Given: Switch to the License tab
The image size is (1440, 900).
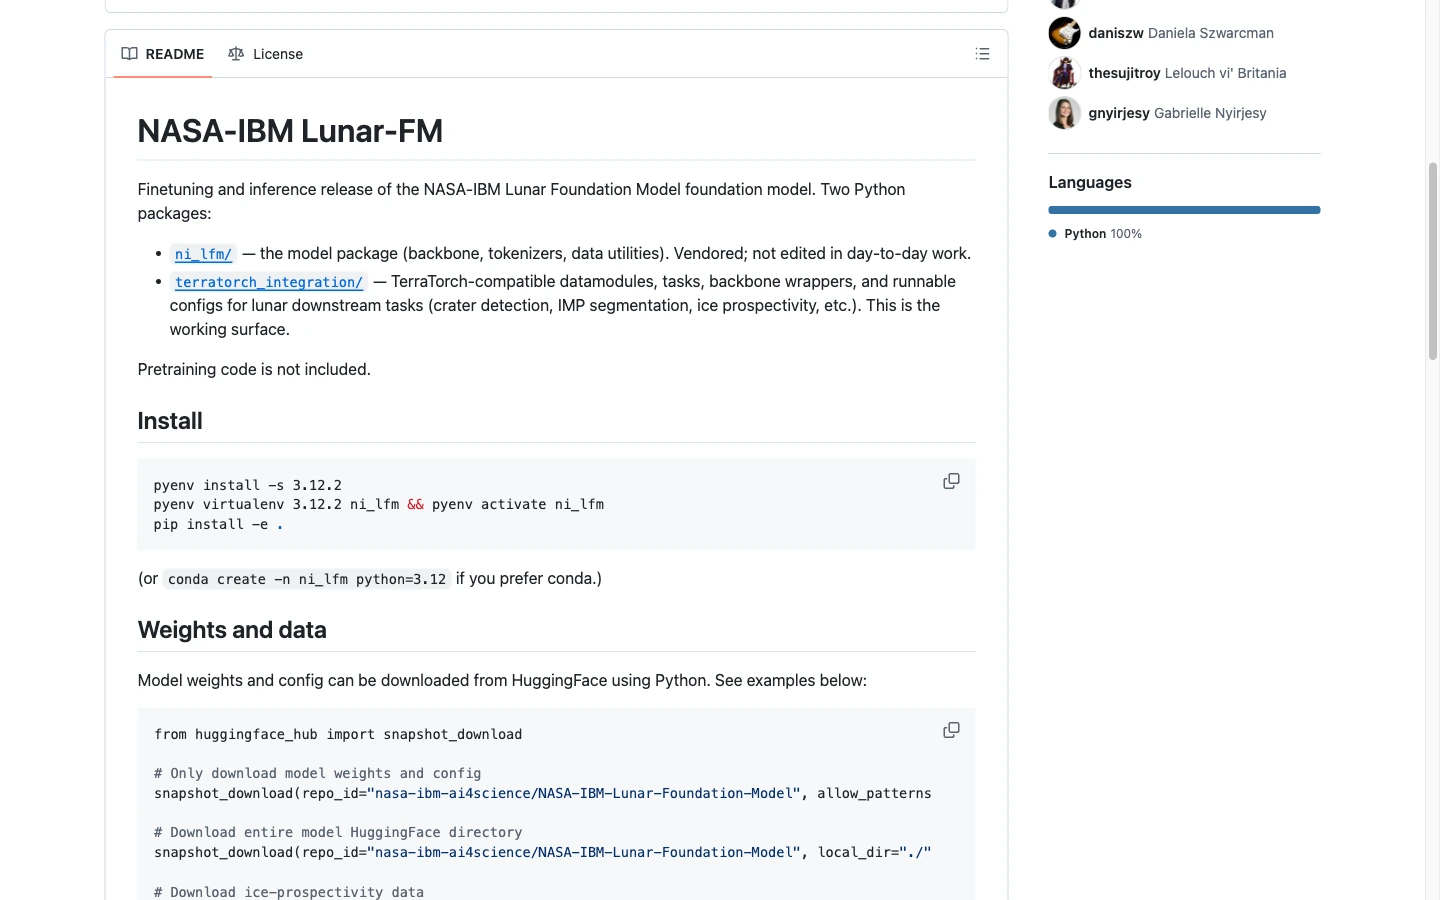Looking at the screenshot, I should (266, 54).
